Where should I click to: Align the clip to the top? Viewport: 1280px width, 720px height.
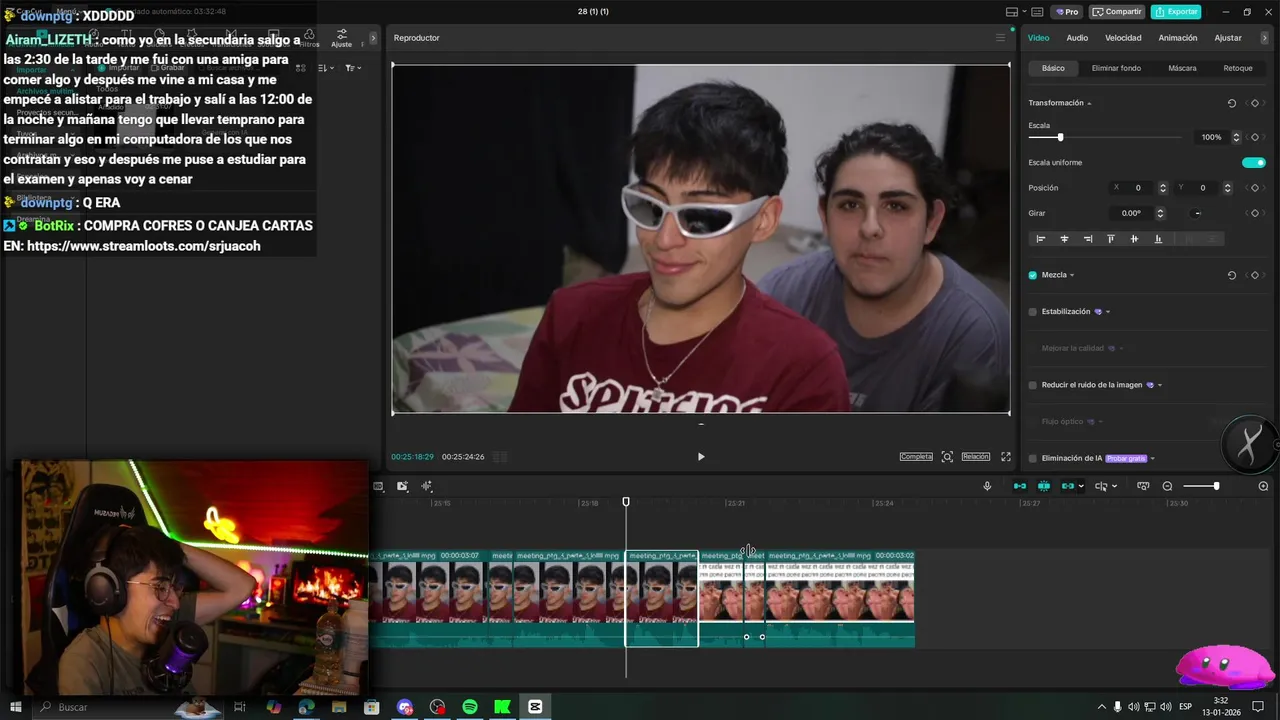[1111, 239]
